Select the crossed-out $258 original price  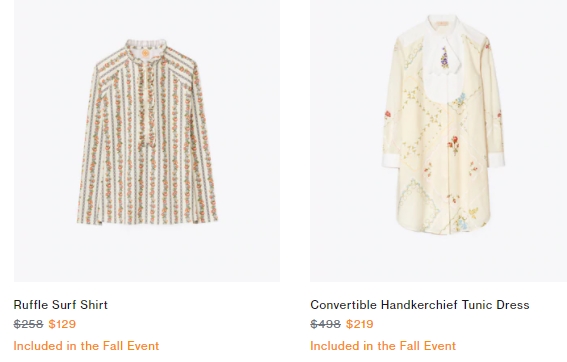[x=28, y=324]
